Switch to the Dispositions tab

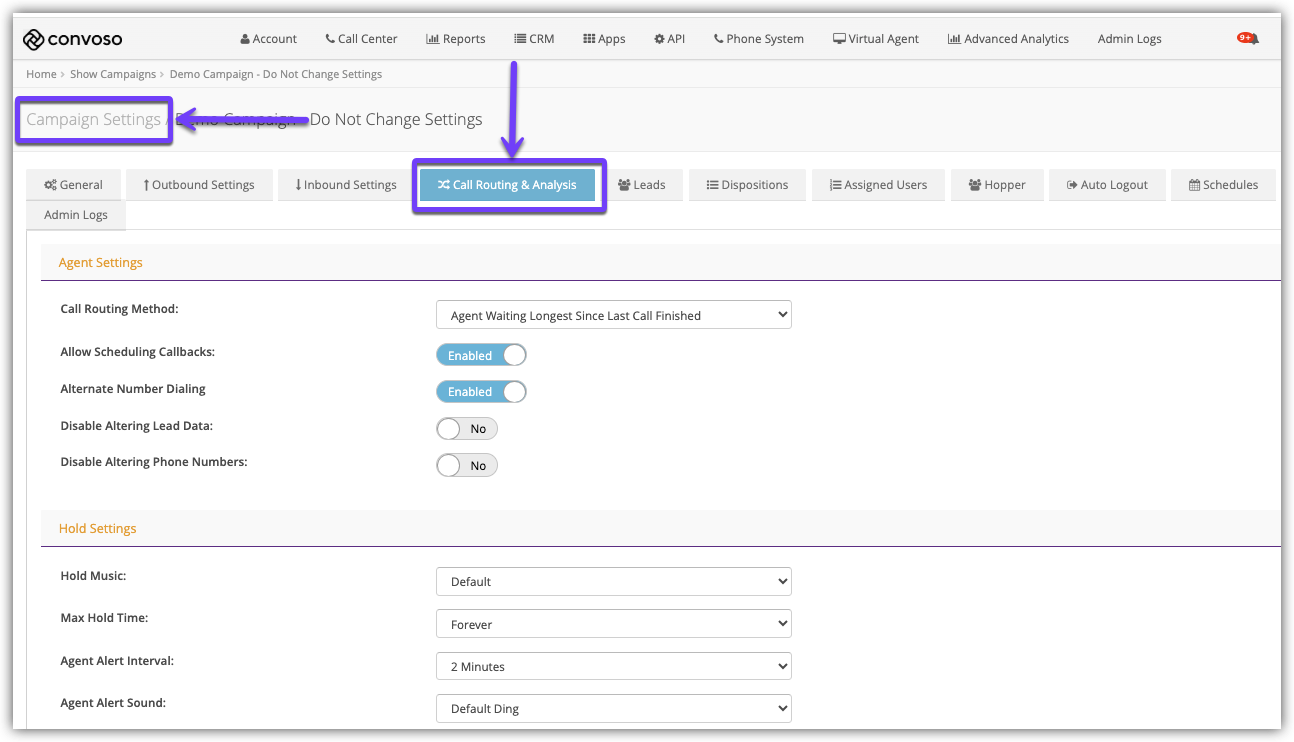click(747, 185)
